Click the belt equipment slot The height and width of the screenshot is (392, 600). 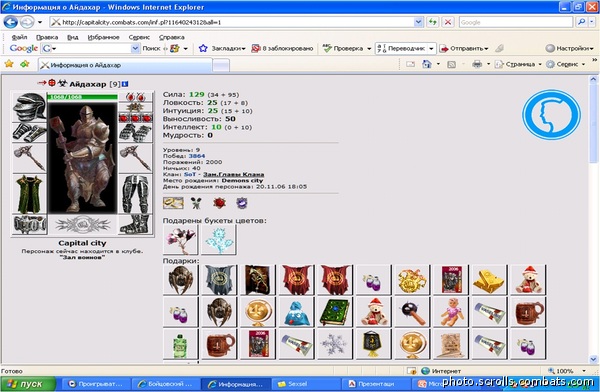tap(29, 224)
